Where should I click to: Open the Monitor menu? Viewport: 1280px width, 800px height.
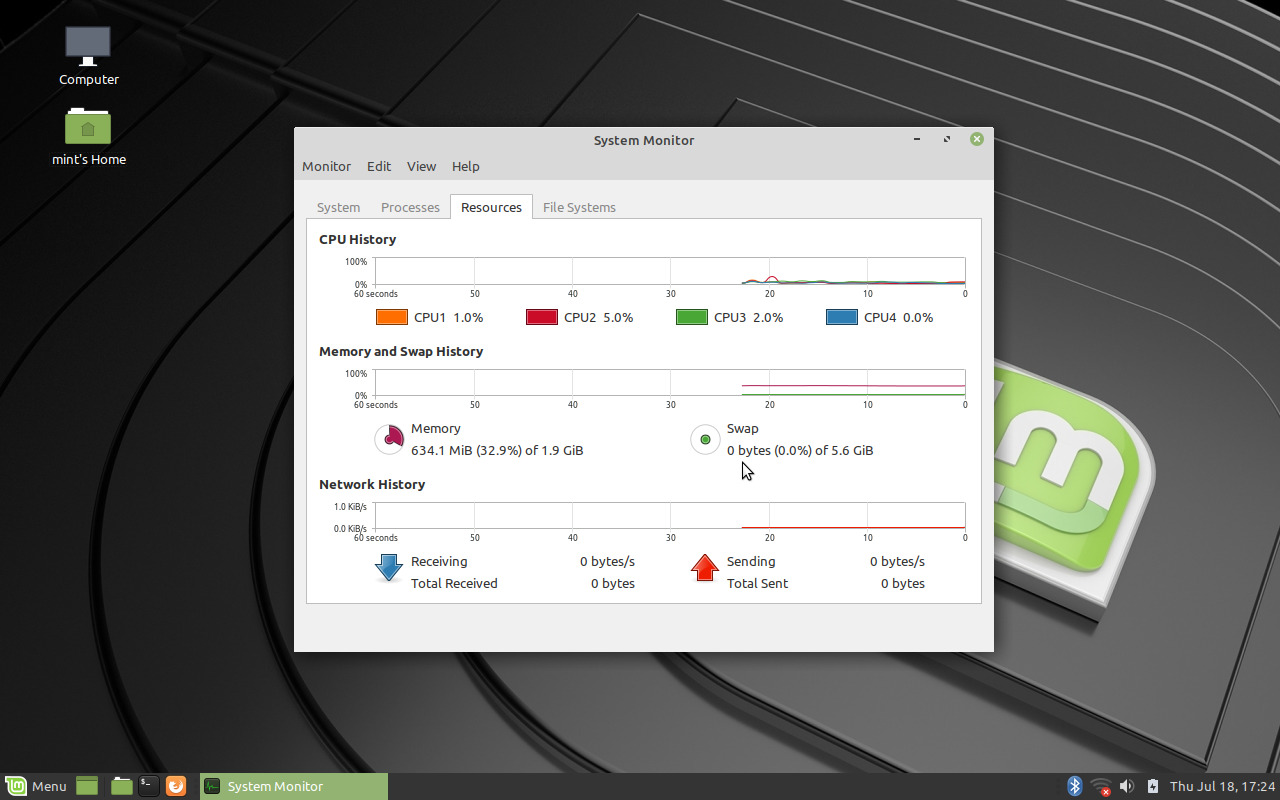click(x=326, y=166)
